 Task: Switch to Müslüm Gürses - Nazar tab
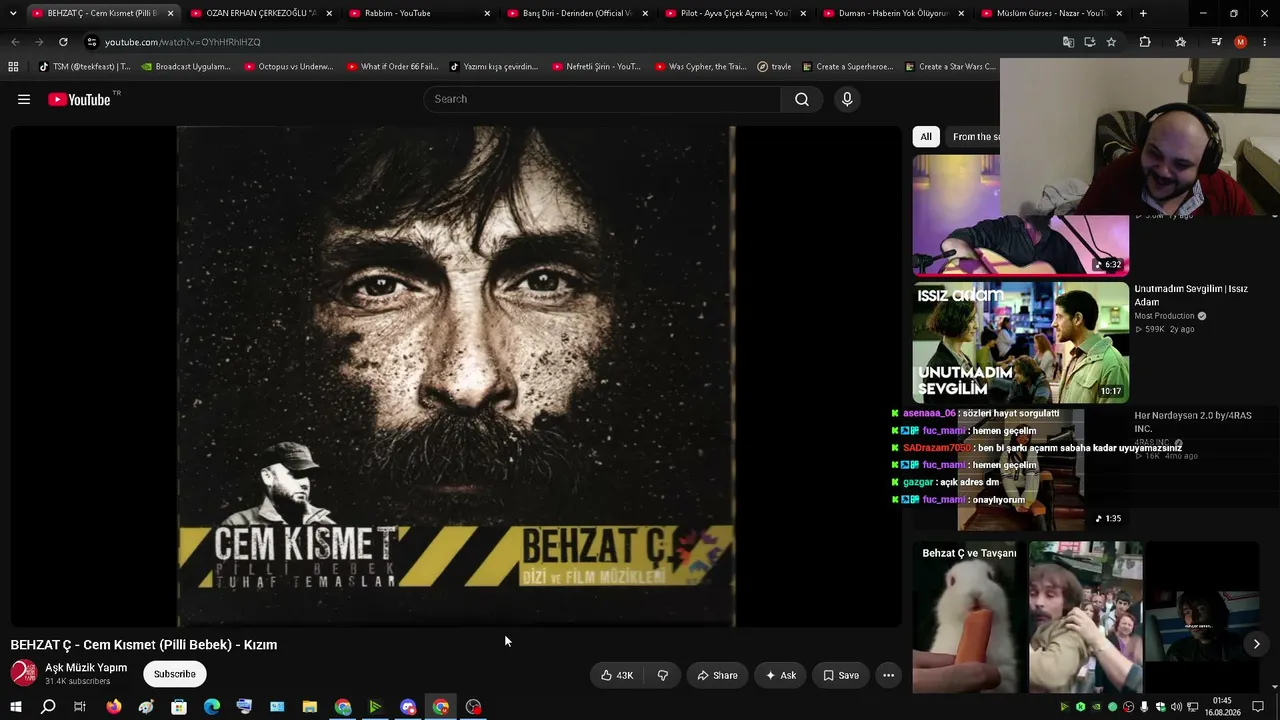(1051, 13)
